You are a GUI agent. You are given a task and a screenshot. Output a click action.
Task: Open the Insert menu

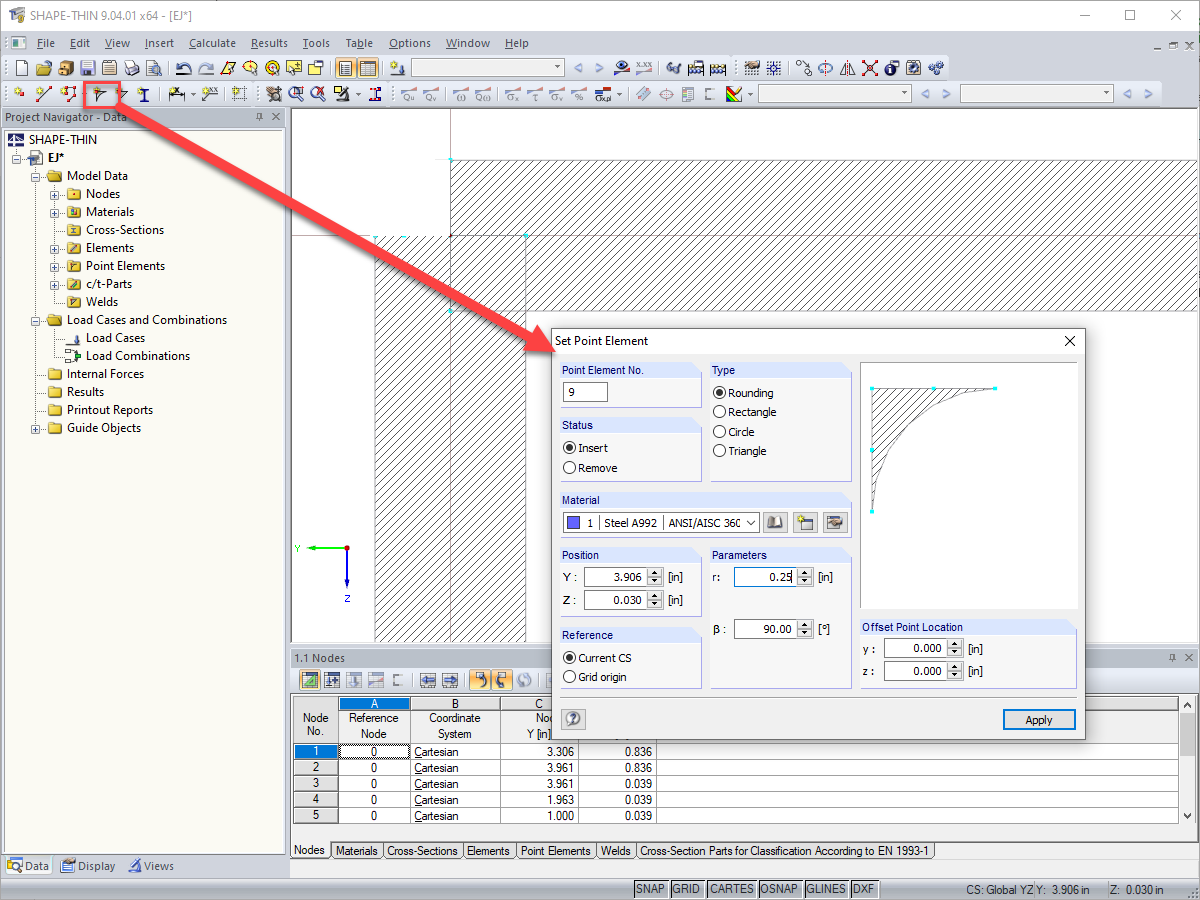[159, 43]
